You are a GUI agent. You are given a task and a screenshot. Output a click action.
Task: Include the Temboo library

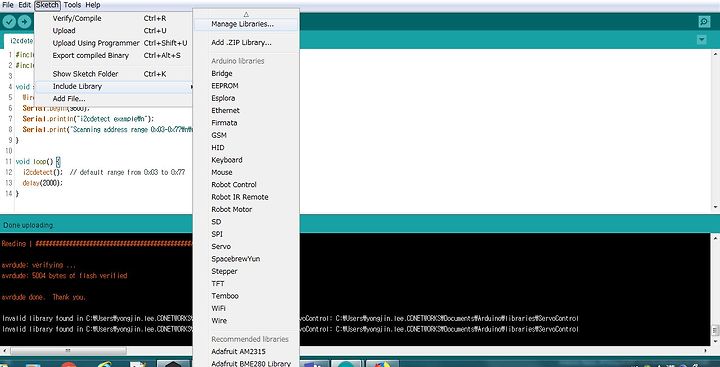pos(246,296)
